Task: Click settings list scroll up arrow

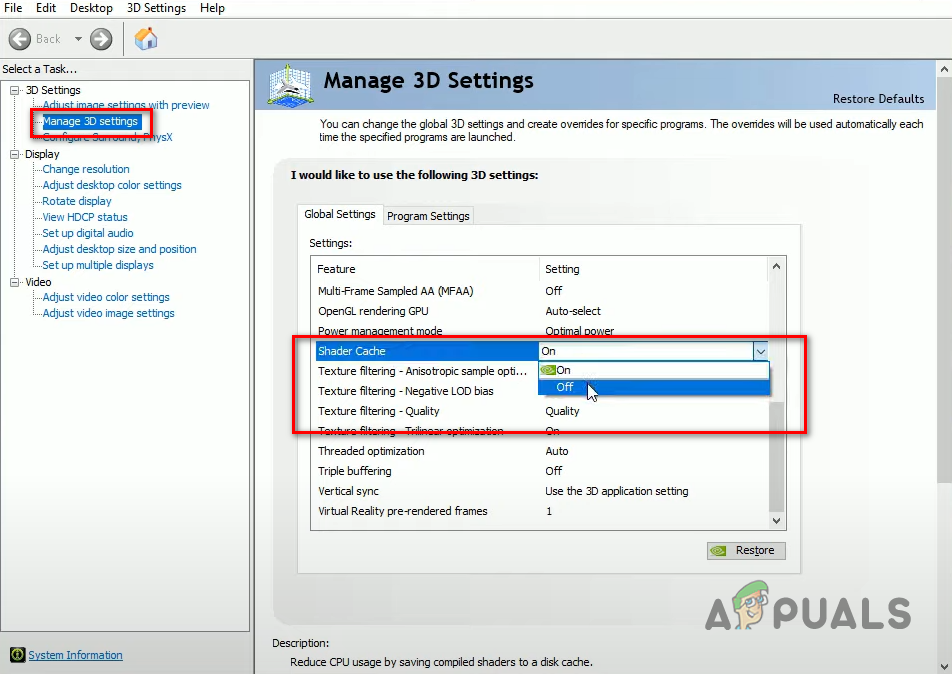Action: coord(776,267)
